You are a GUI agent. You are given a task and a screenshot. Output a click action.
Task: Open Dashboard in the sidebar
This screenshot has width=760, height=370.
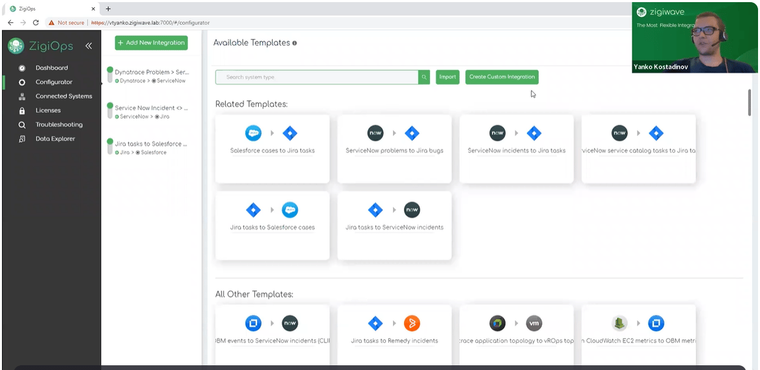pos(51,68)
